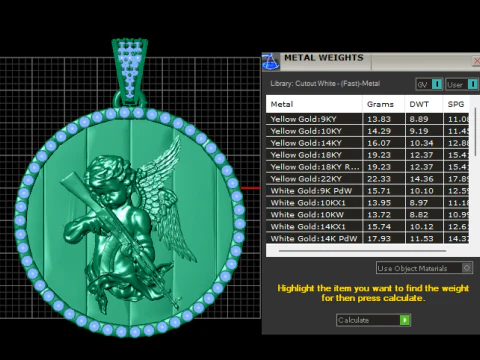Click 19.23 grams in the 18KY R... row
The width and height of the screenshot is (480, 360).
click(379, 167)
